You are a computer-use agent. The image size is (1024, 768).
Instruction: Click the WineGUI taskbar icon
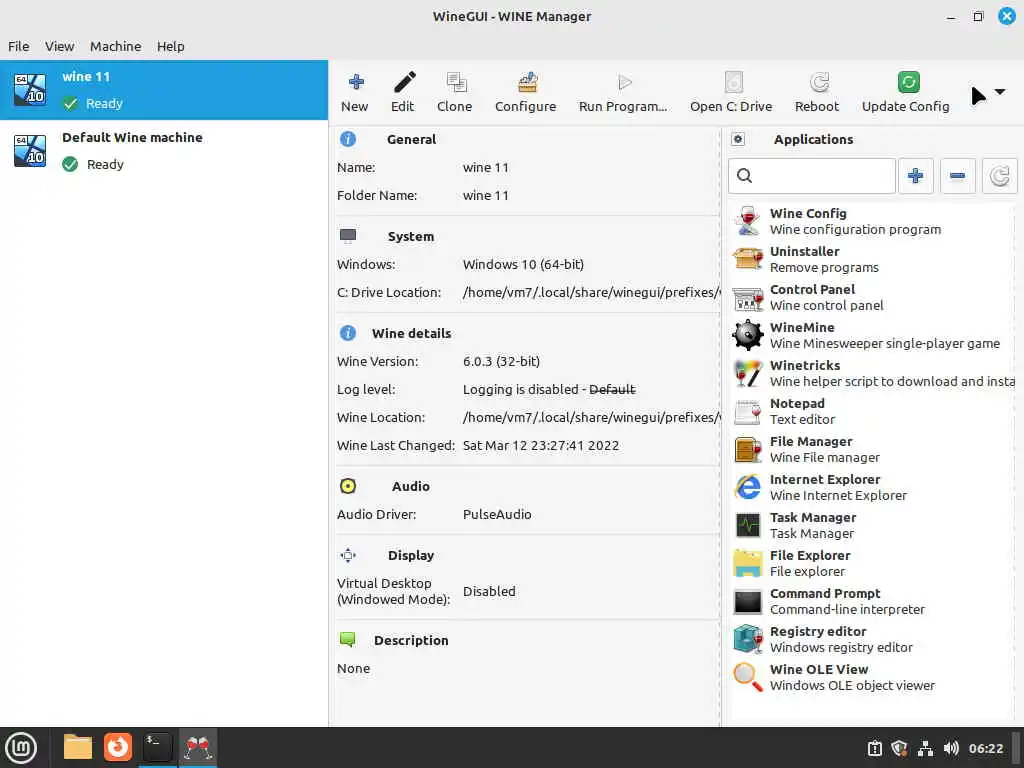pyautogui.click(x=198, y=747)
